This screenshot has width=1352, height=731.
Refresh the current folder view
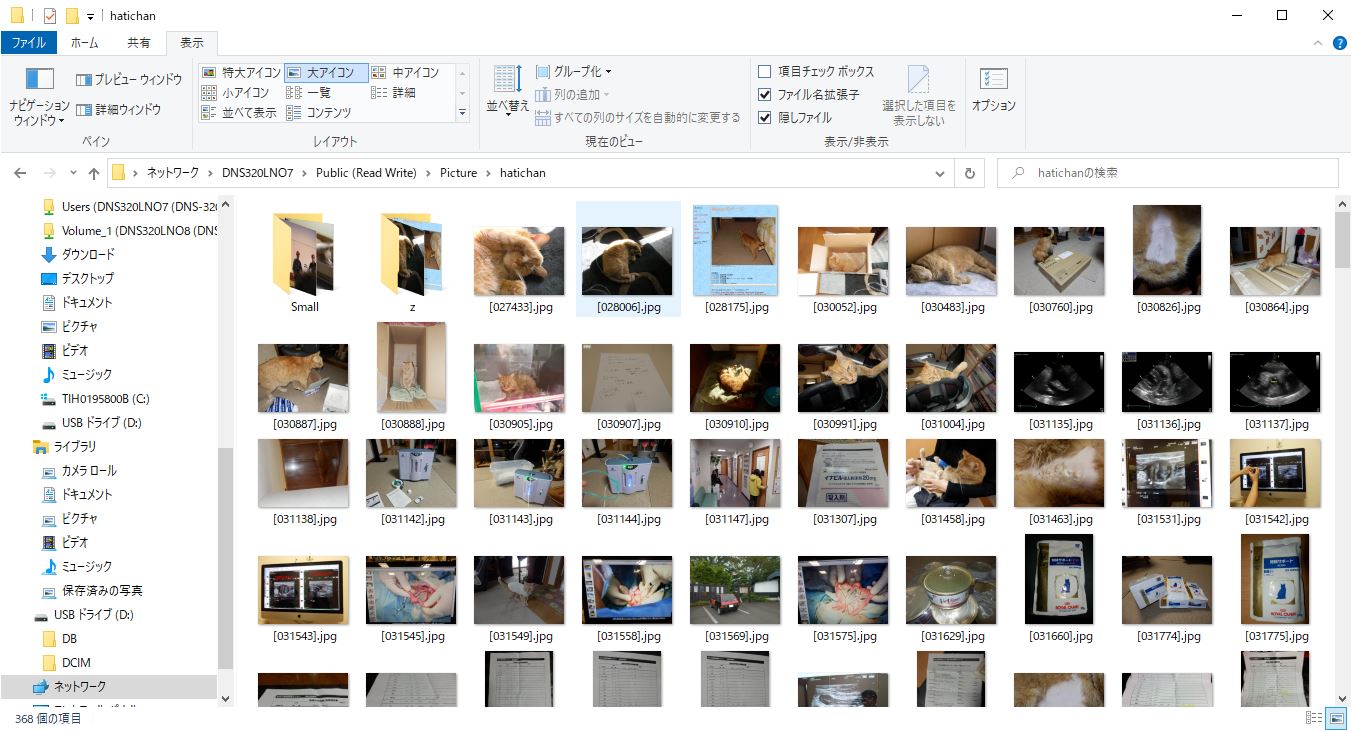pos(969,173)
